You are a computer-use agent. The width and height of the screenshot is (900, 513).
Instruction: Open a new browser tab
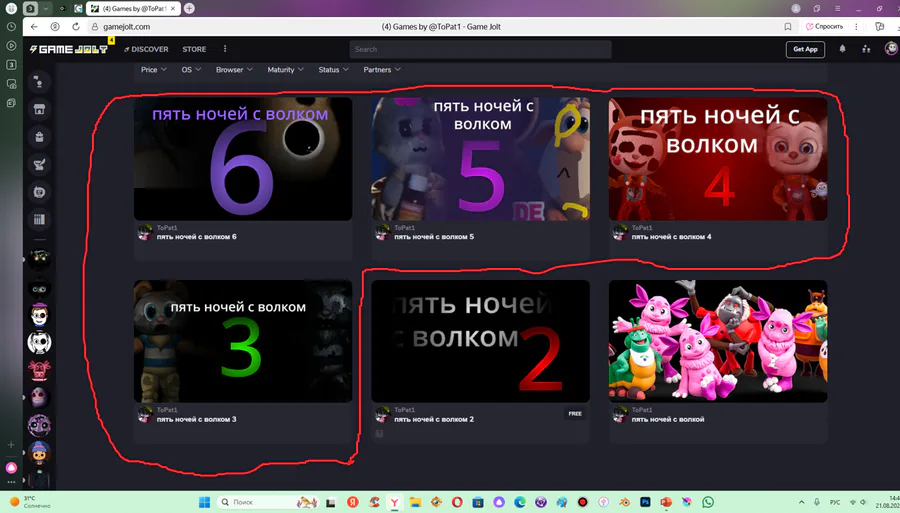click(189, 9)
